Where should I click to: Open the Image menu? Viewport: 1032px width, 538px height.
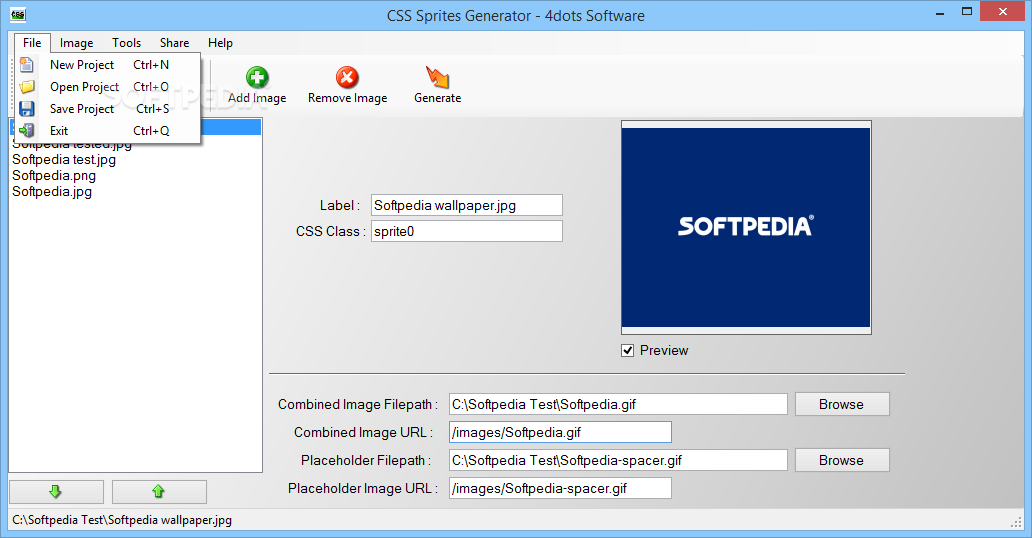pos(76,43)
